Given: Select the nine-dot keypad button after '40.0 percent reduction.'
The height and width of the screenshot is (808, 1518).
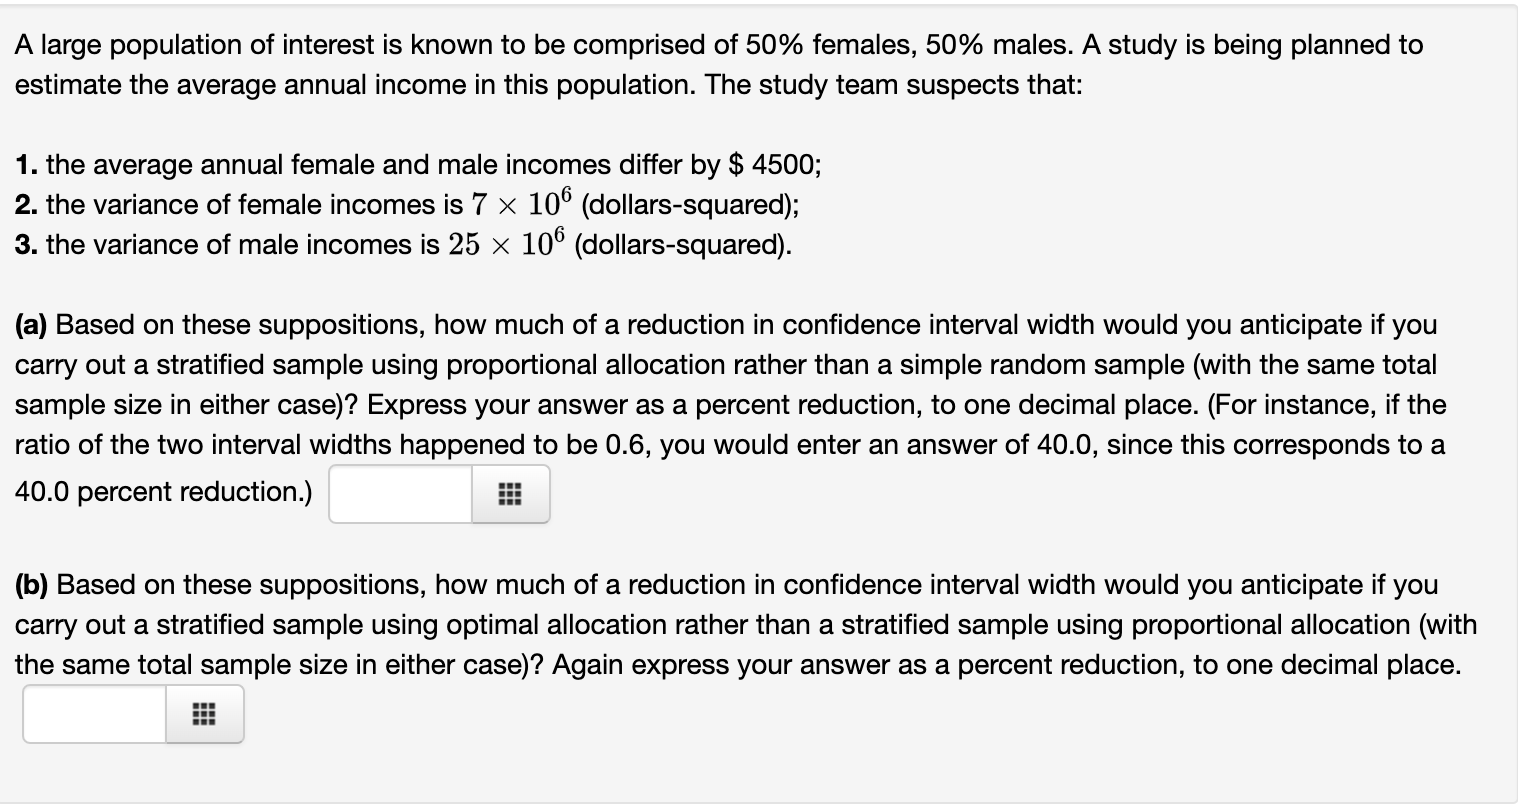Looking at the screenshot, I should coord(510,493).
